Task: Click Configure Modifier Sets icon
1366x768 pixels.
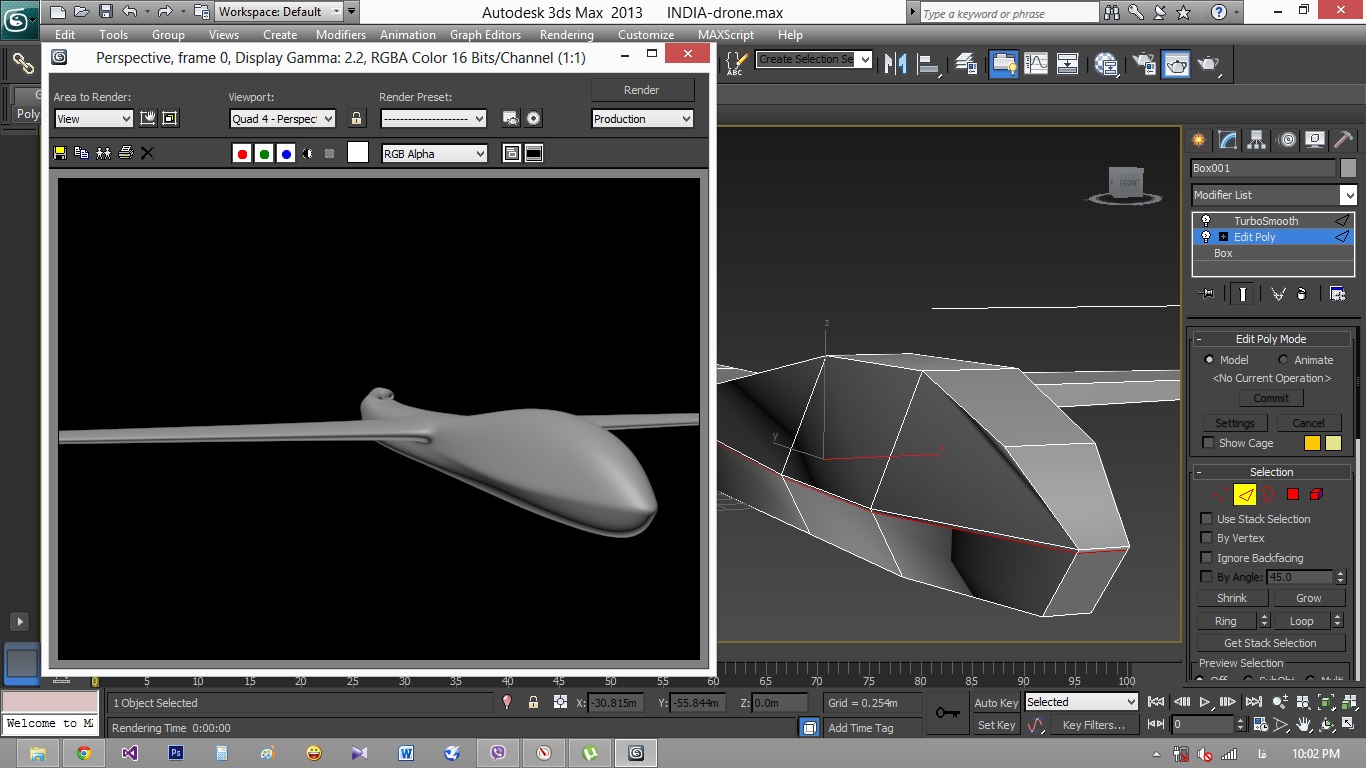Action: (1338, 293)
